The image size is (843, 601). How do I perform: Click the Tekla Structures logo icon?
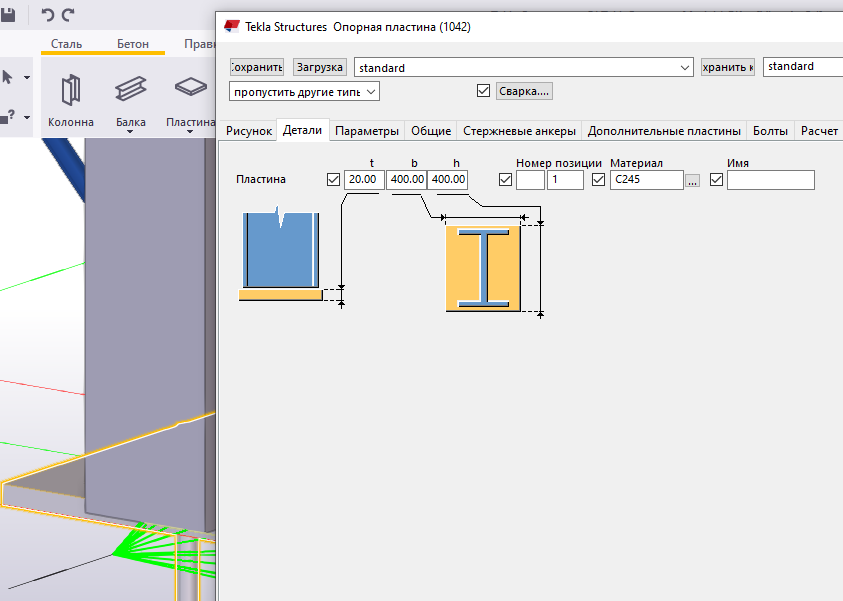pos(232,26)
